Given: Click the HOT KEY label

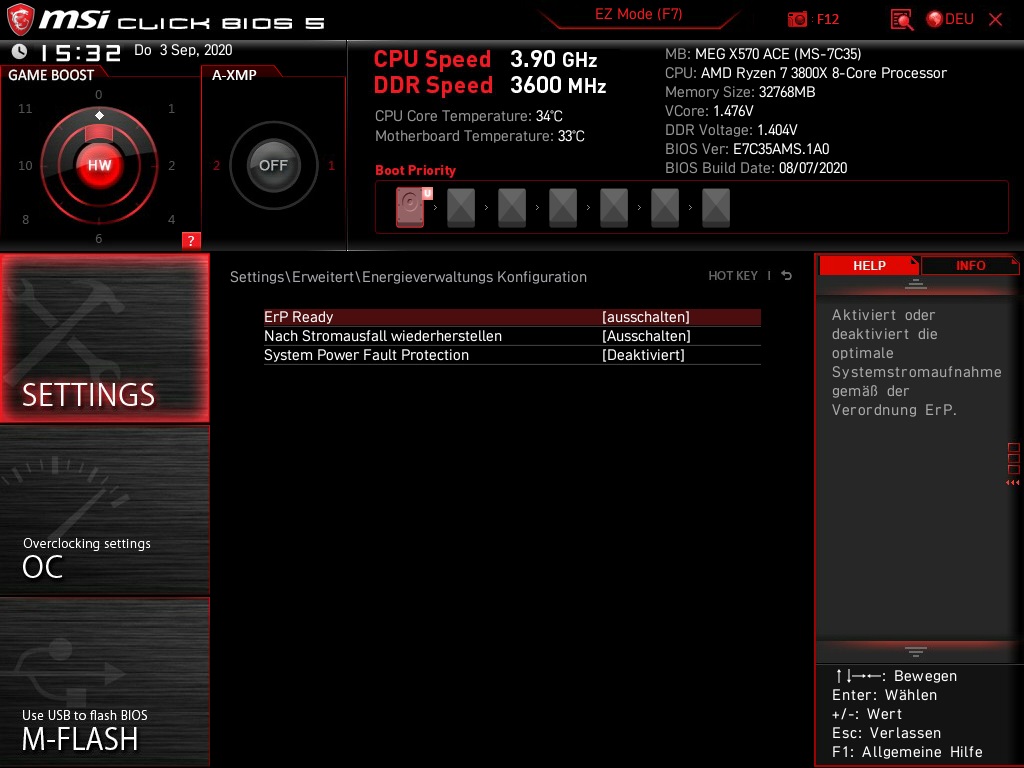Looking at the screenshot, I should (x=733, y=276).
